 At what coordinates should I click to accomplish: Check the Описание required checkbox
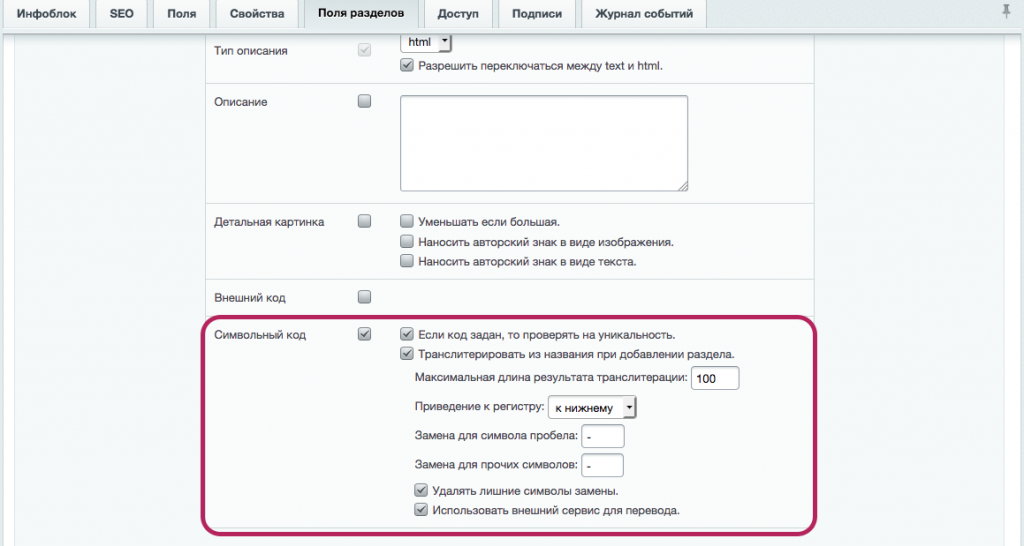pyautogui.click(x=364, y=101)
